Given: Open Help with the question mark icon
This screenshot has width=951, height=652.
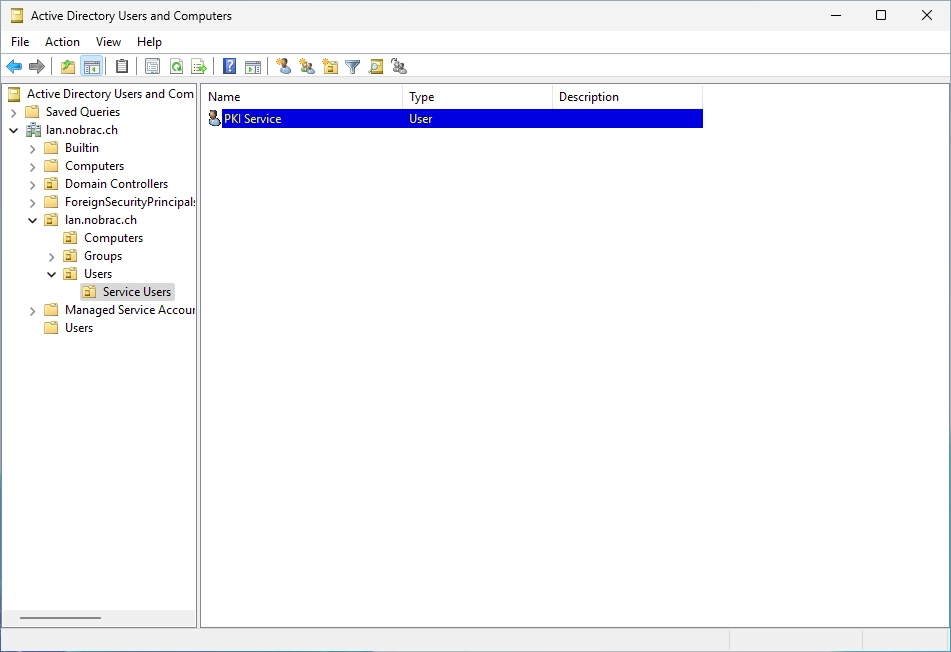Looking at the screenshot, I should [x=229, y=67].
